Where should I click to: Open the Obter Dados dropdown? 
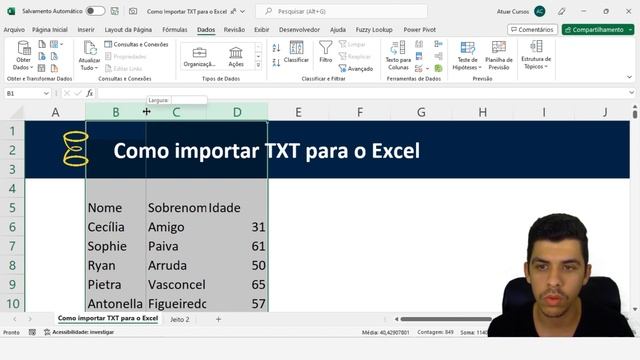23,56
